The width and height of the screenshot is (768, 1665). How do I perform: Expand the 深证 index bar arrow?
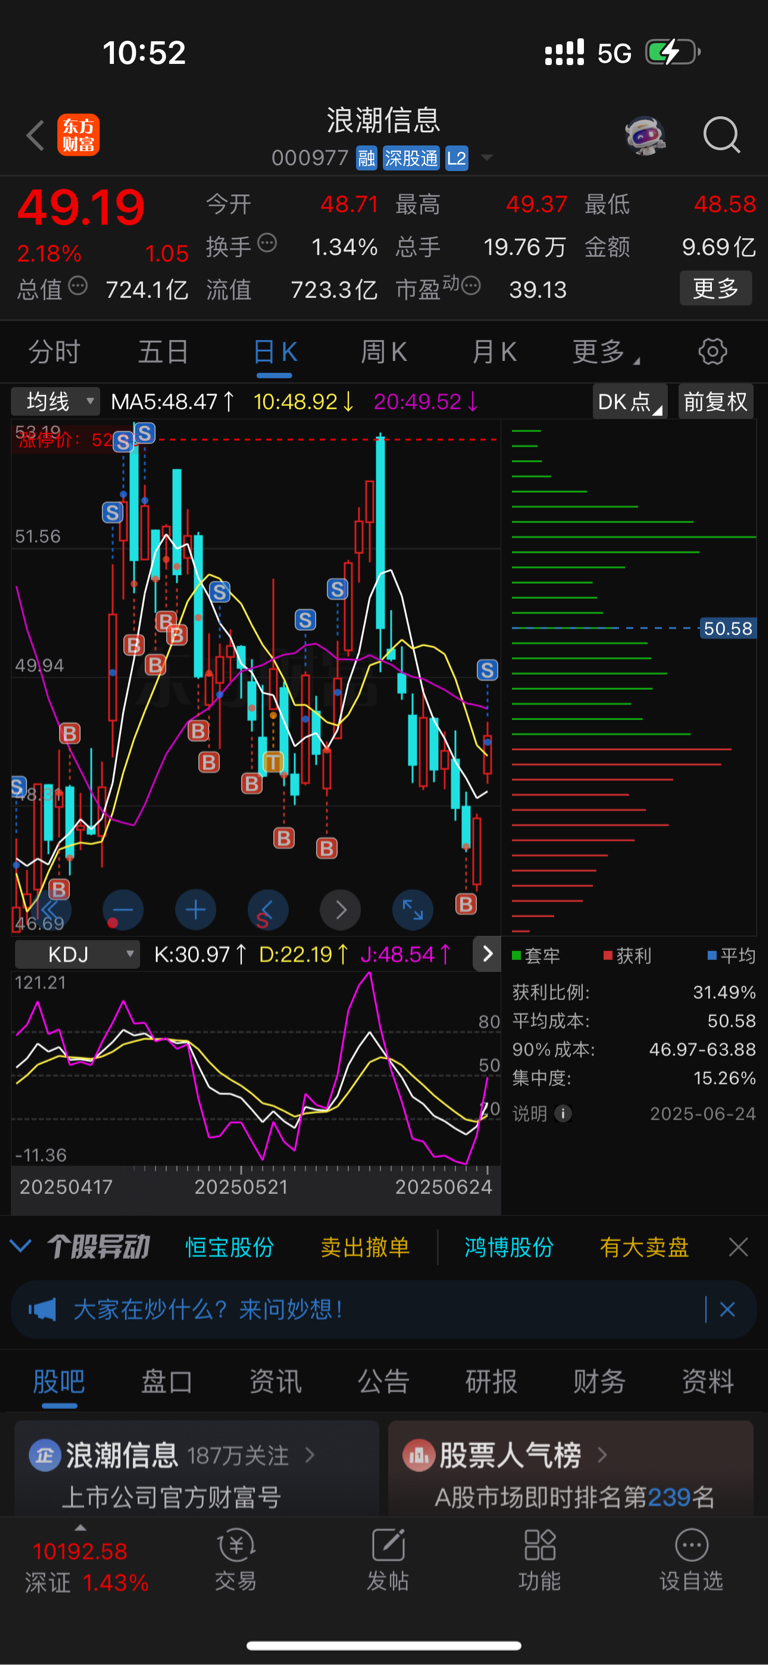pos(80,1528)
